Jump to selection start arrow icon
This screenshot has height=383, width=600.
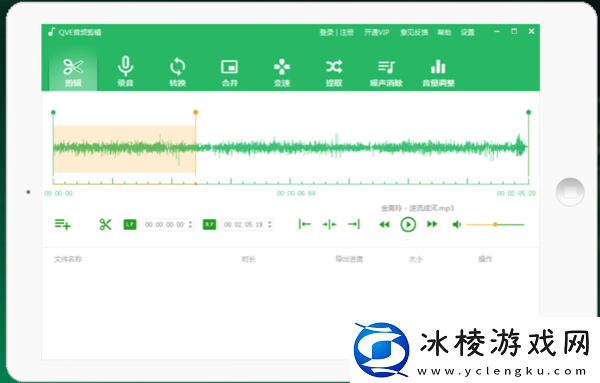(x=305, y=224)
